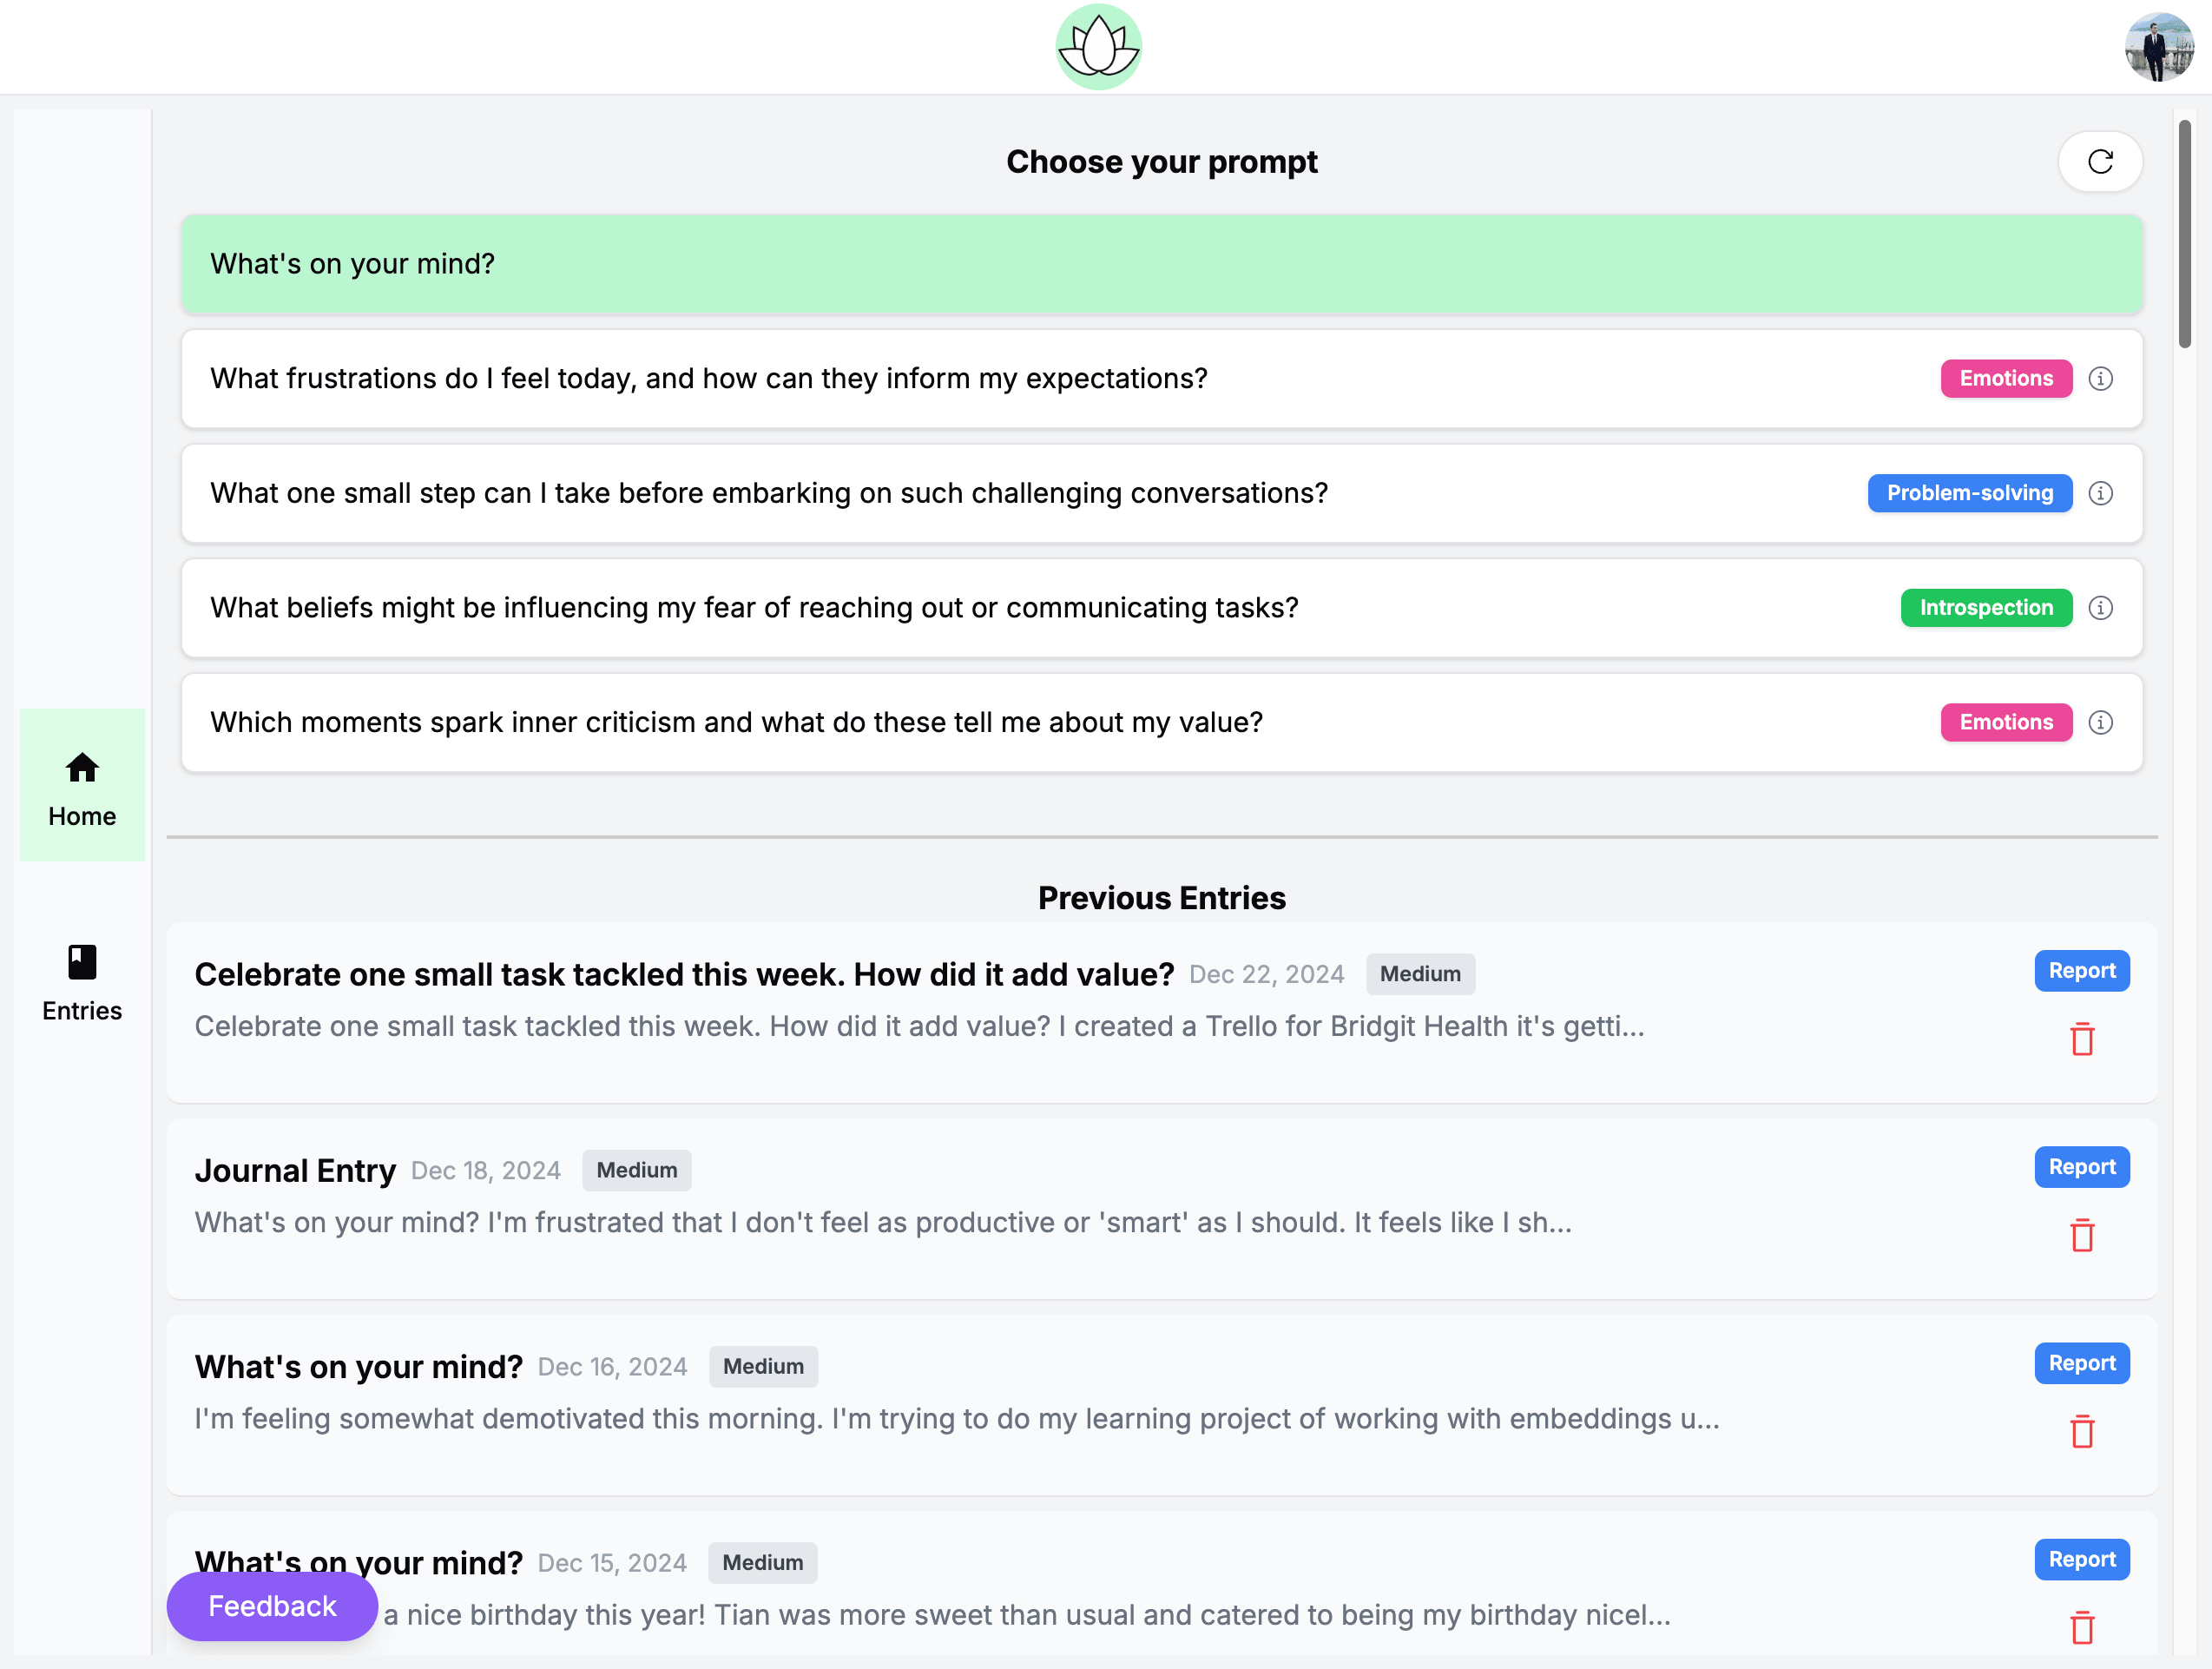The image size is (2212, 1669).
Task: Go to Home in the sidebar
Action: coord(82,785)
